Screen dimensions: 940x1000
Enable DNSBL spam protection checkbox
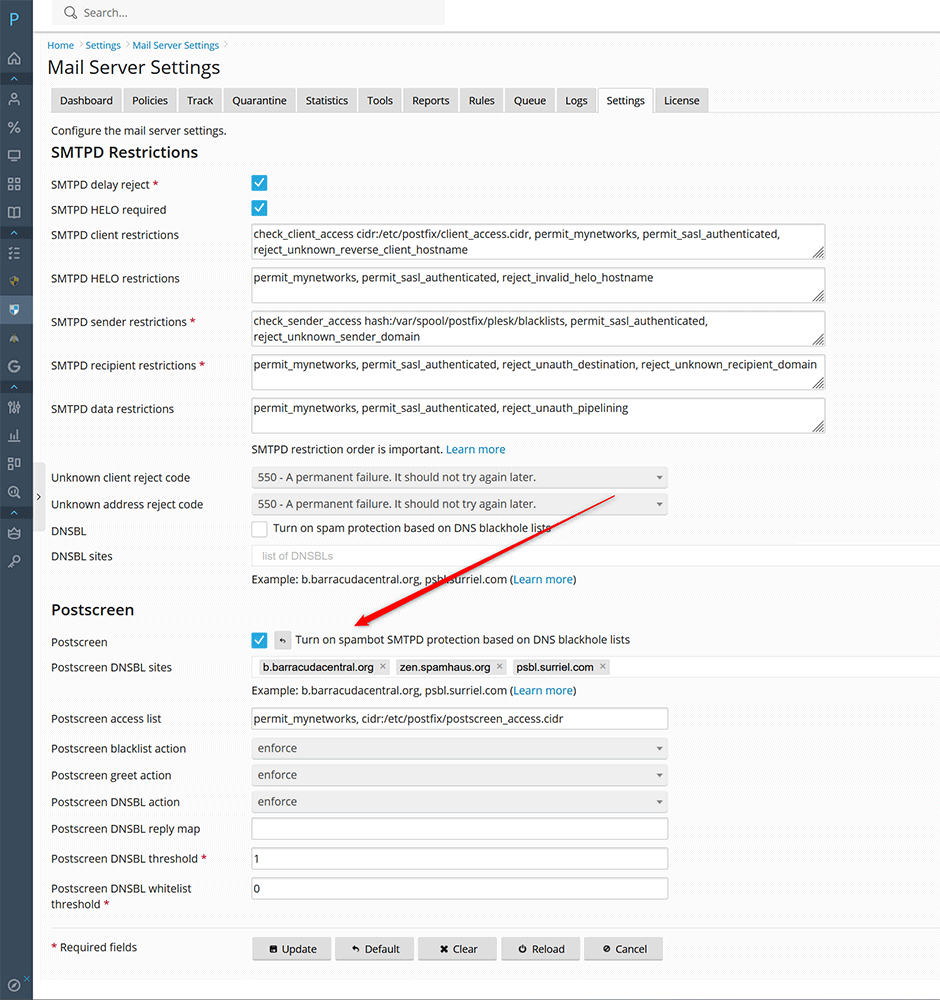click(x=259, y=529)
